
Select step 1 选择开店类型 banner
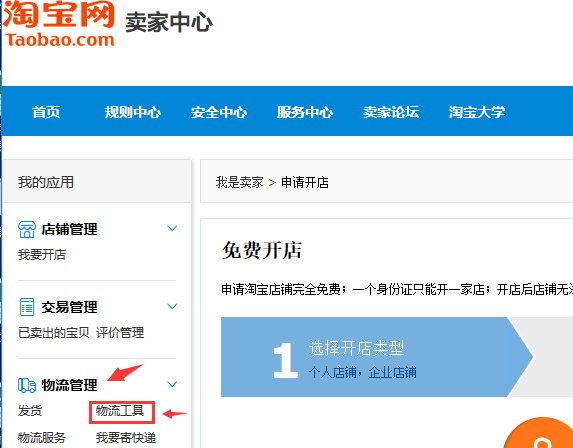click(x=376, y=357)
